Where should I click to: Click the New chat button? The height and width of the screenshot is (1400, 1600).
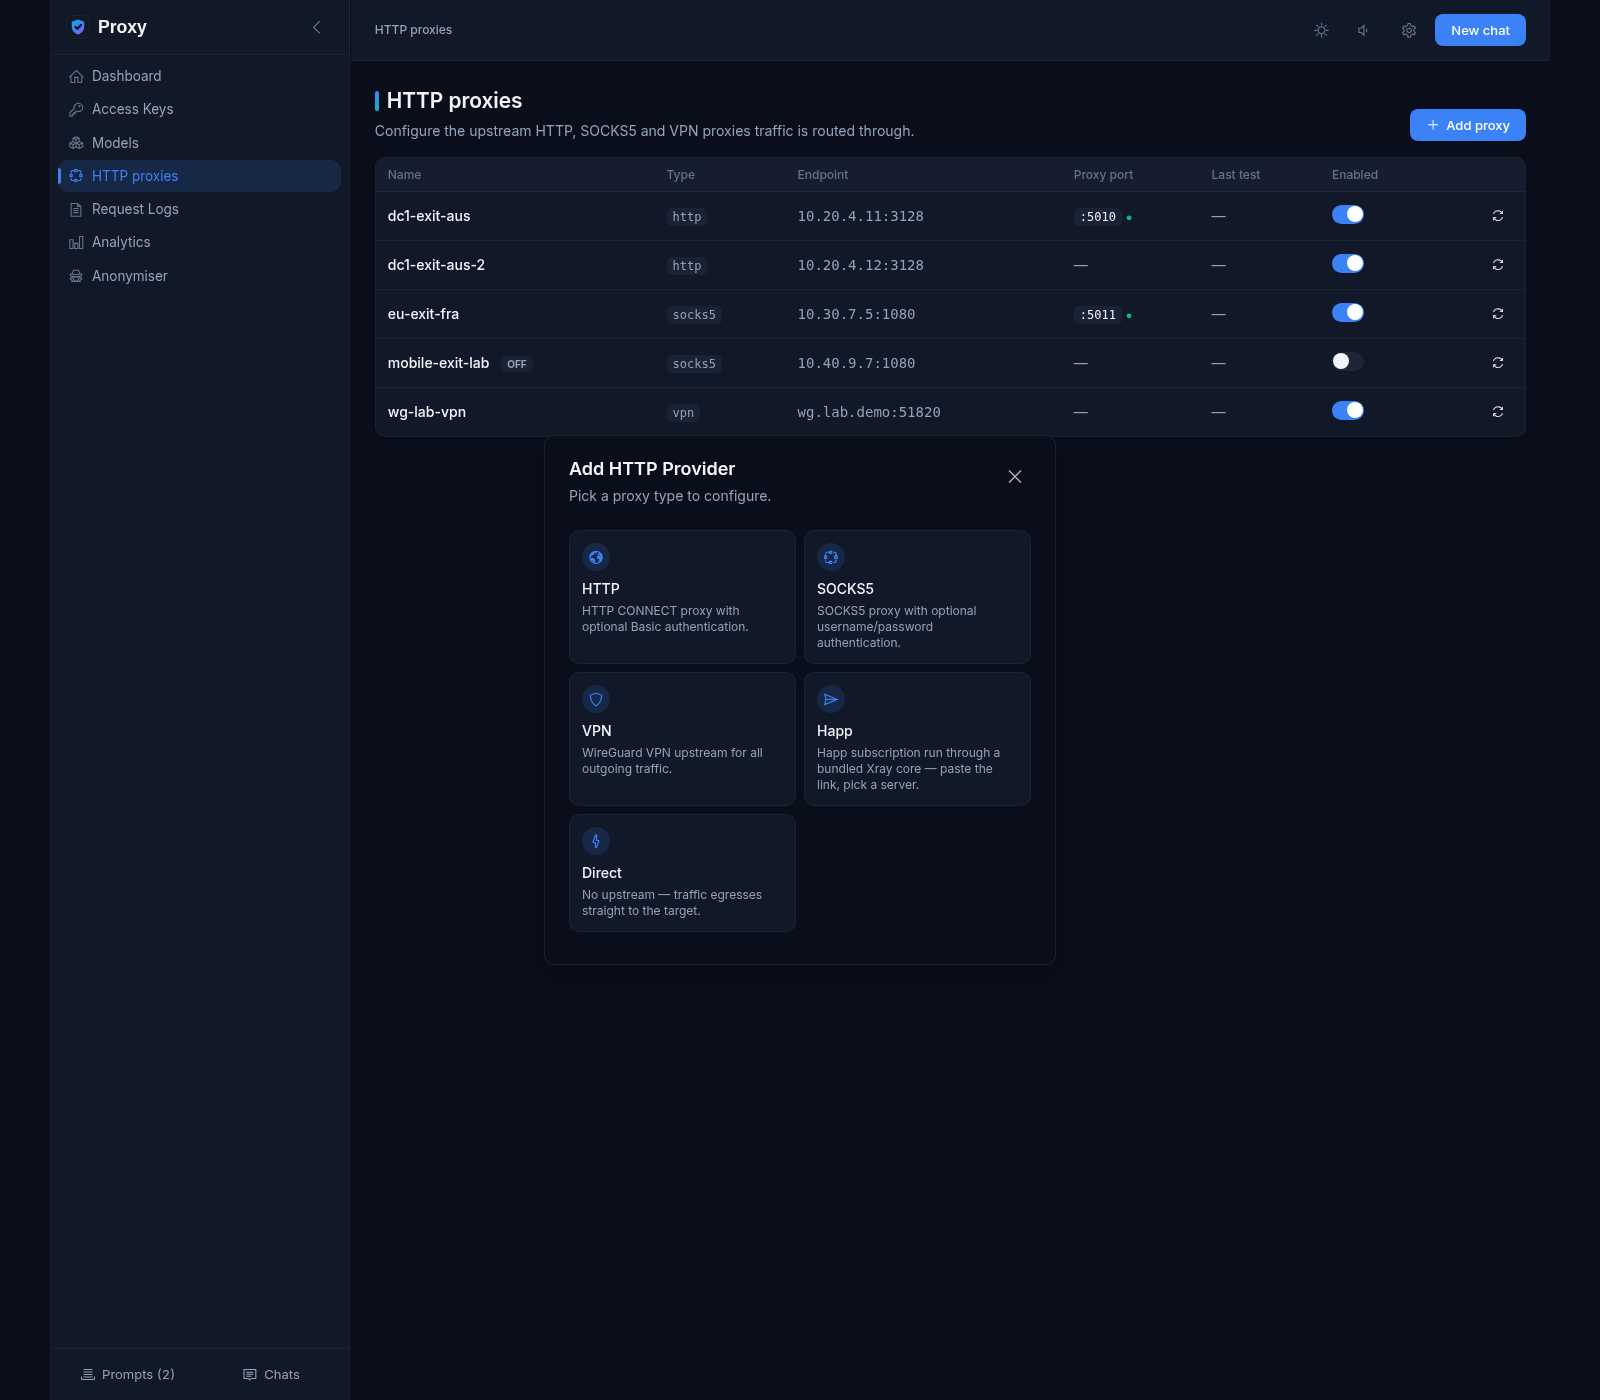(1480, 30)
